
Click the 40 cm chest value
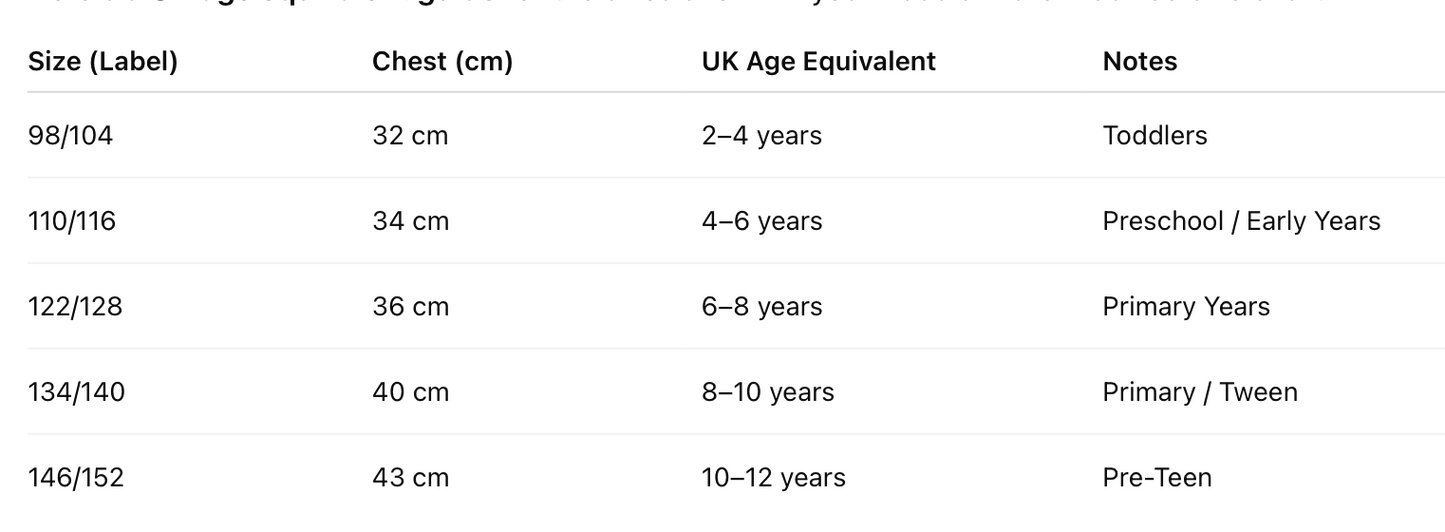point(410,392)
